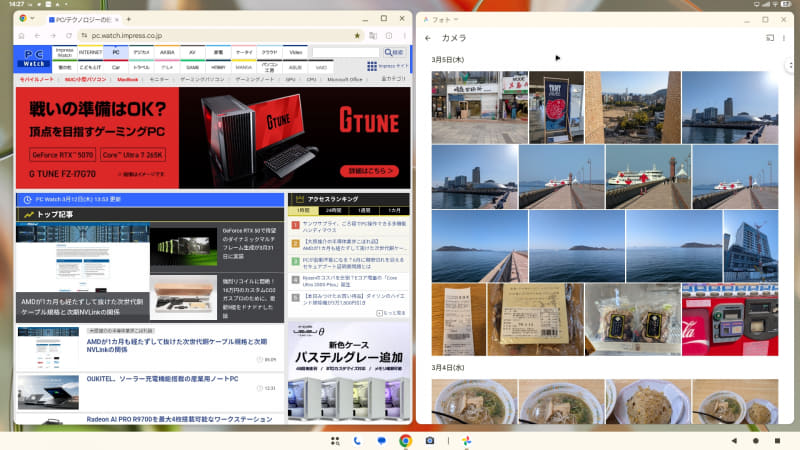Reload the PC Watch page
Image resolution: width=800 pixels, height=450 pixels.
[x=69, y=36]
